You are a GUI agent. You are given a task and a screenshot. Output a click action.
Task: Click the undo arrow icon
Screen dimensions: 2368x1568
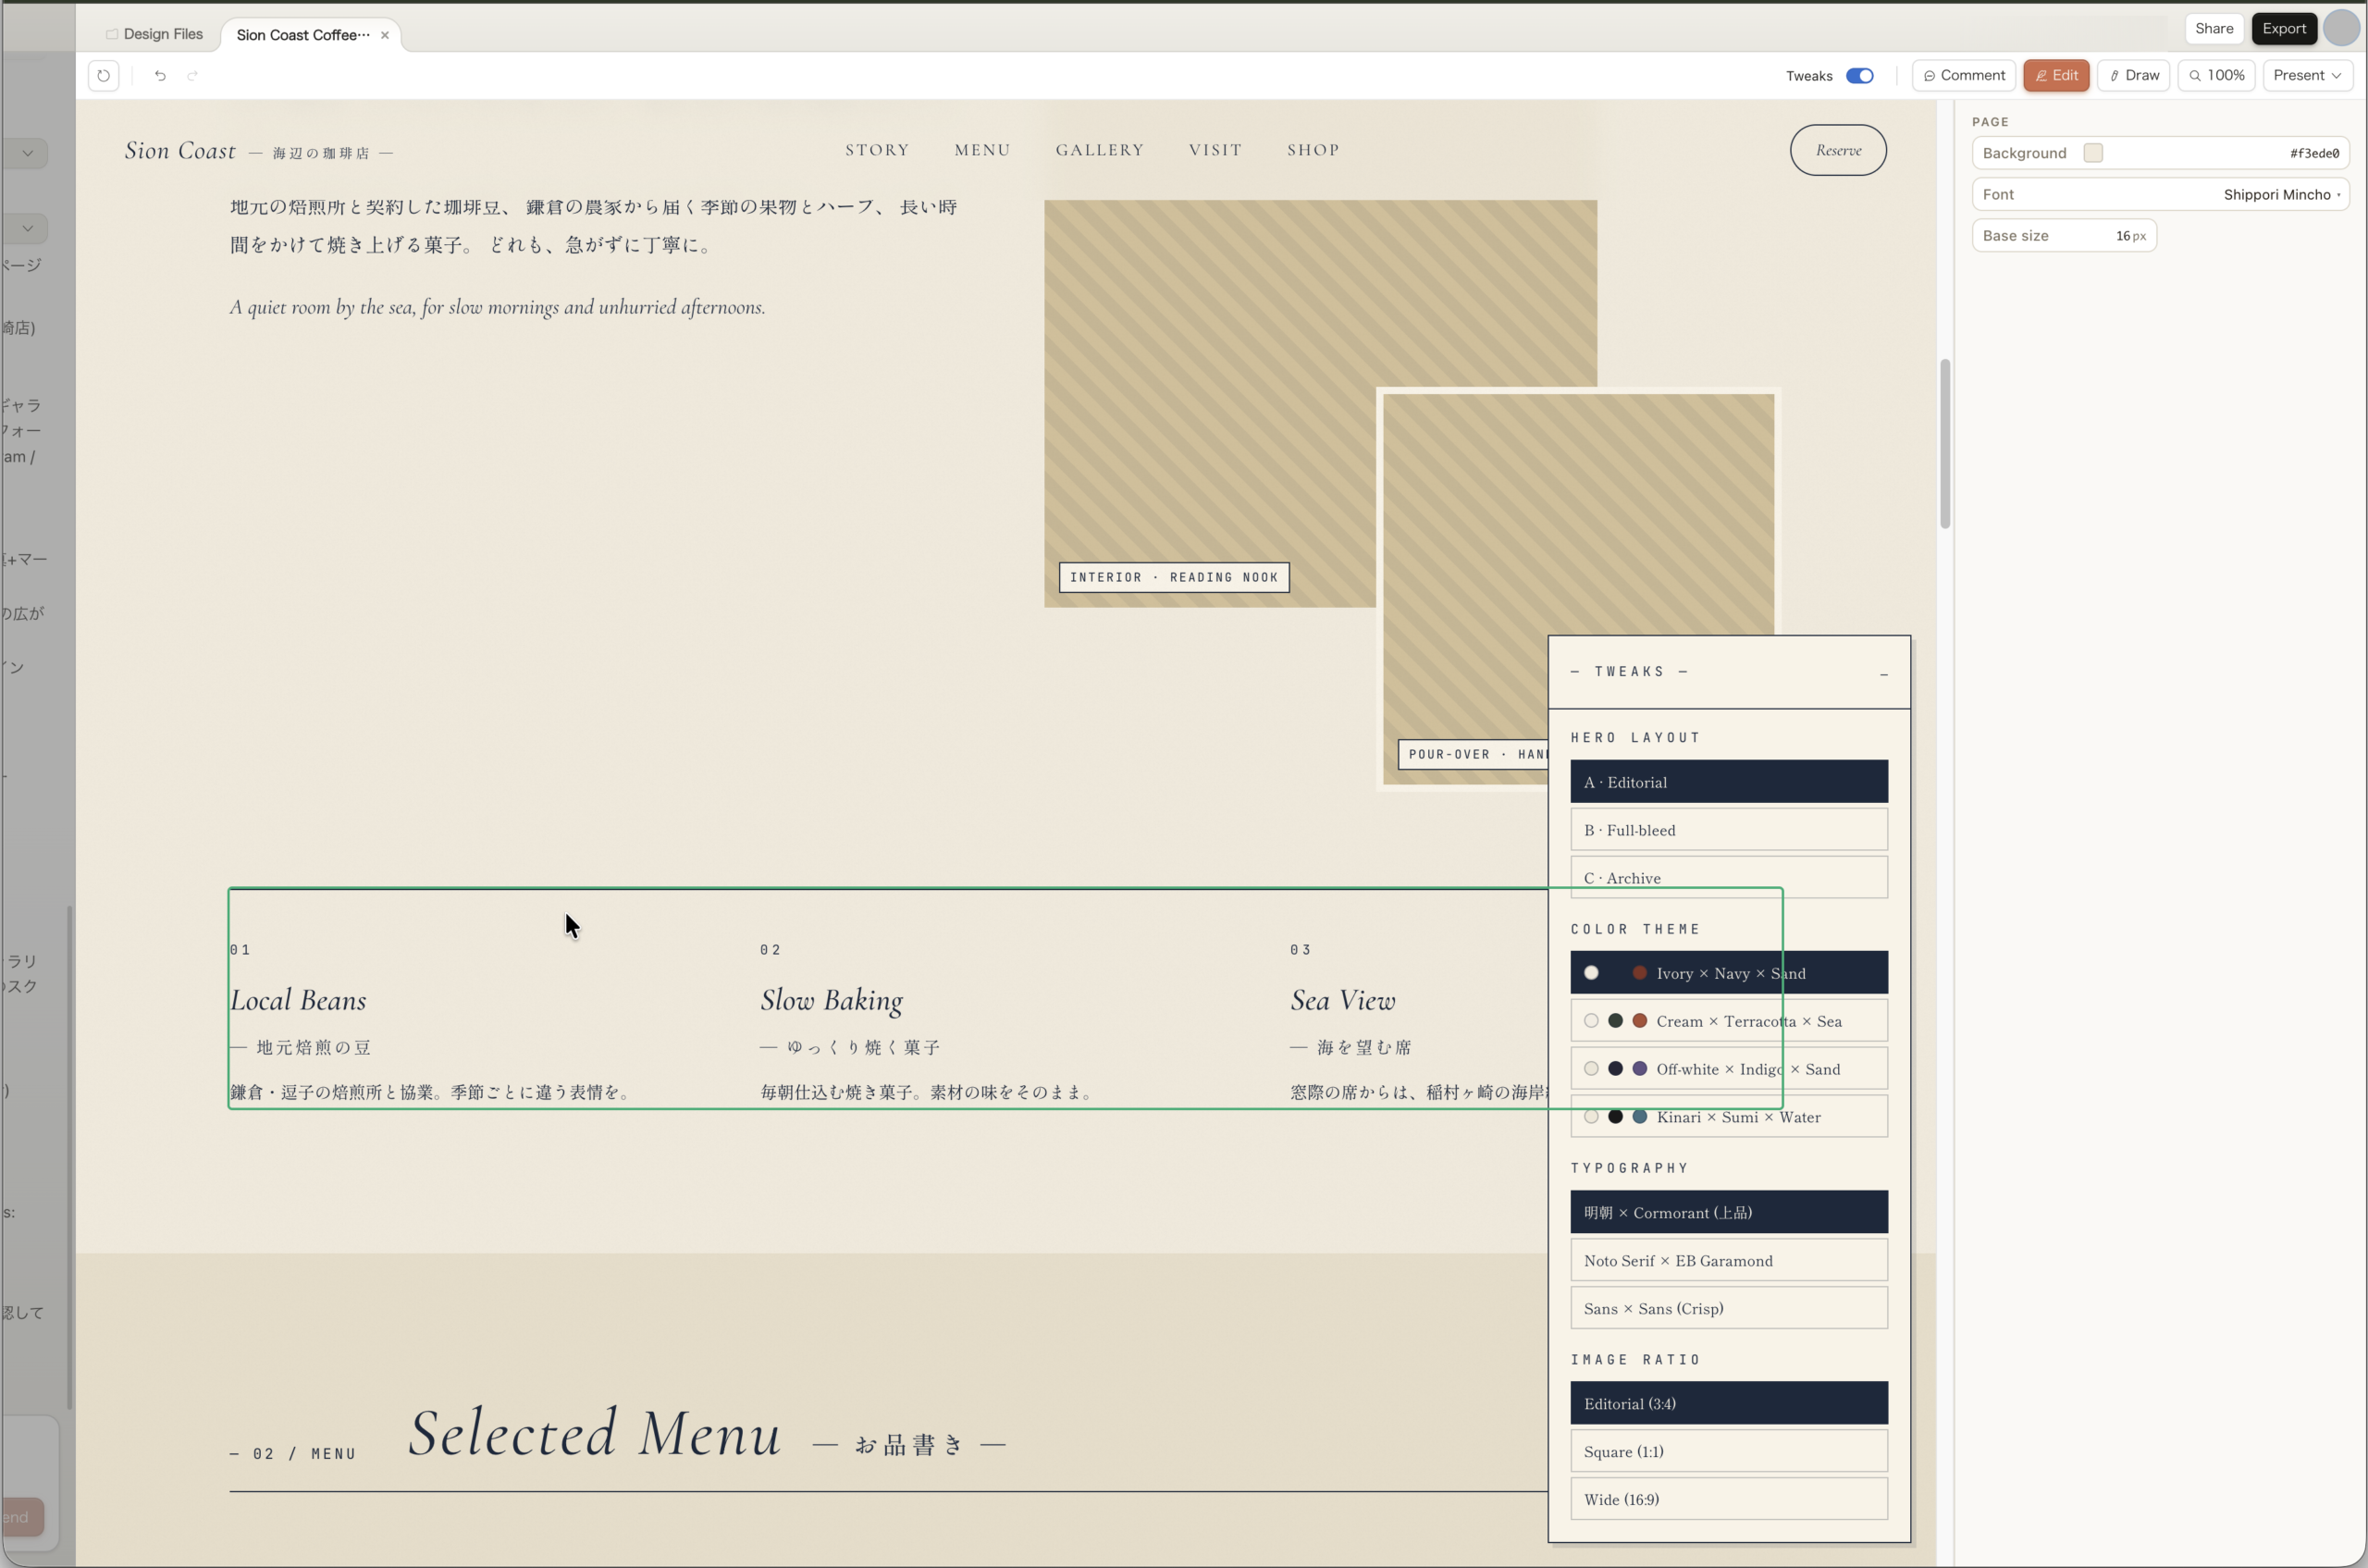[160, 76]
